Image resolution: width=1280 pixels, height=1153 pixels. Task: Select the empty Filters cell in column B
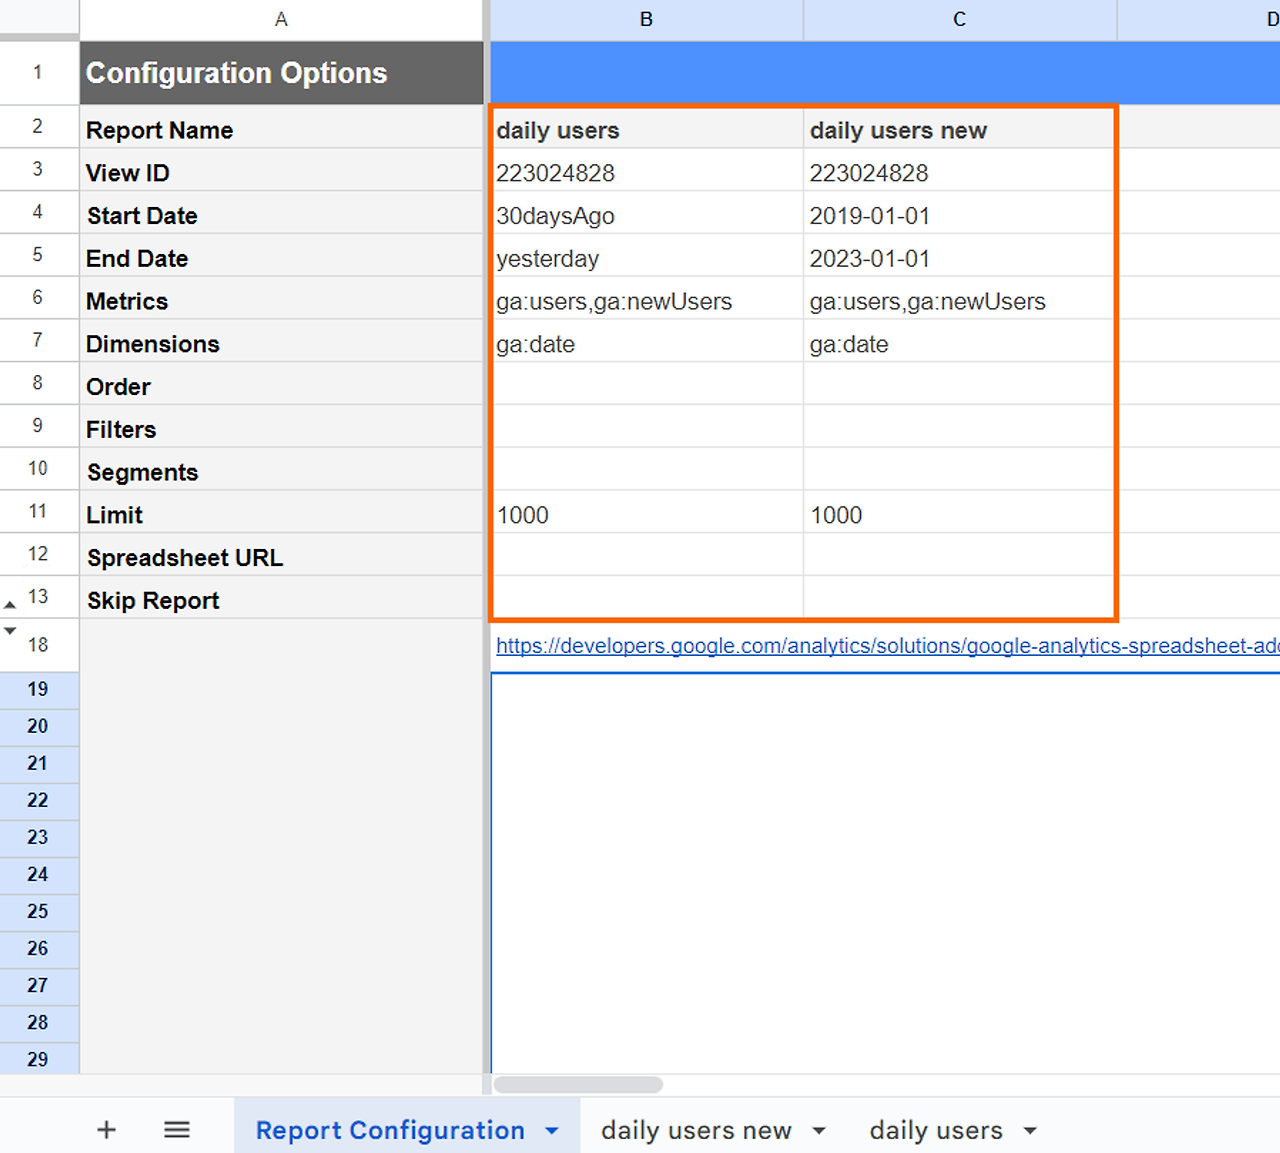coord(647,427)
